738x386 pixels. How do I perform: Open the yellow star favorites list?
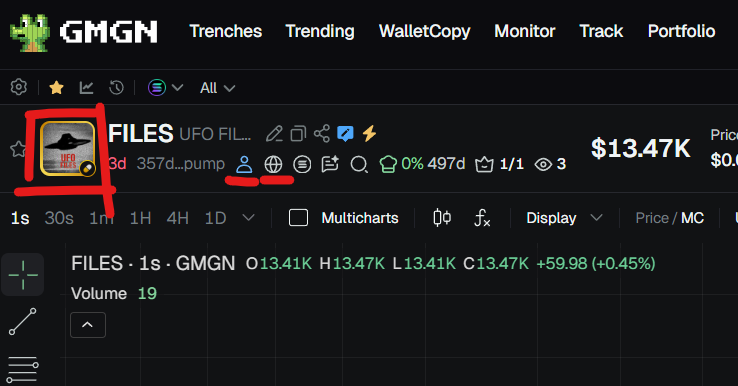[56, 87]
